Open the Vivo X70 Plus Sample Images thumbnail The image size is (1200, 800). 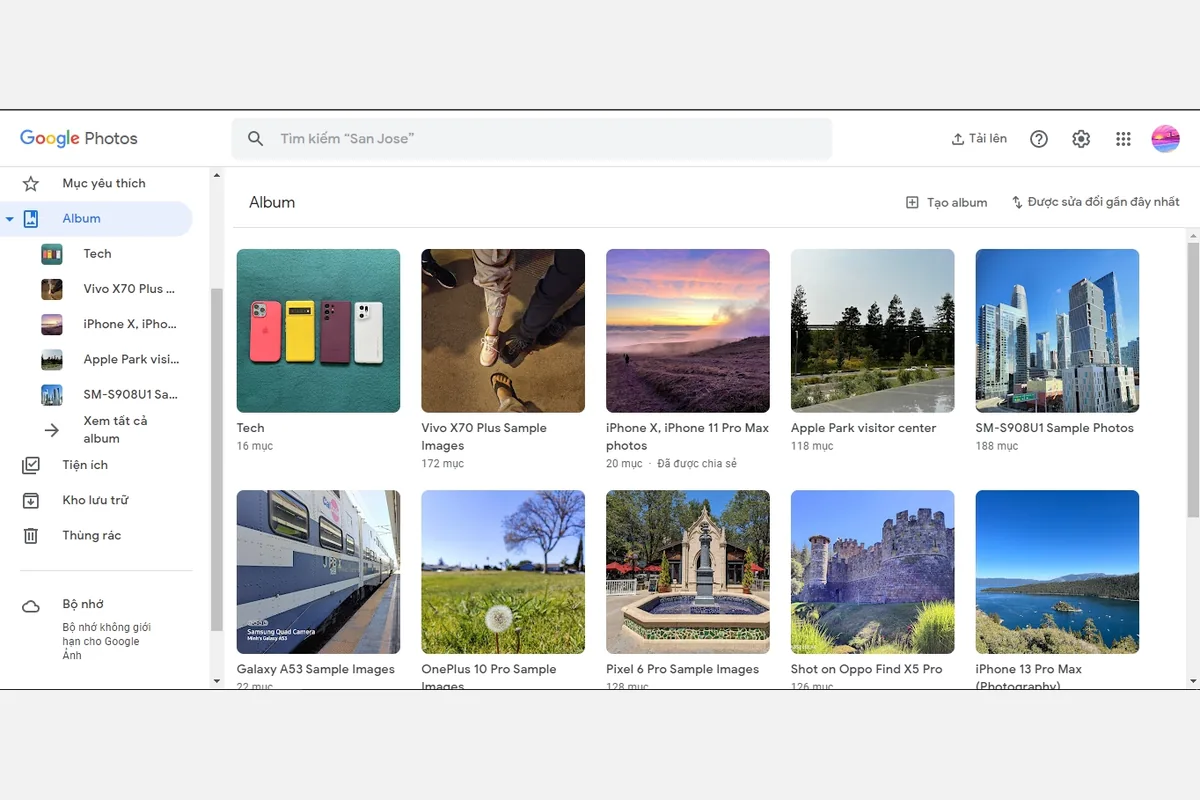(503, 331)
